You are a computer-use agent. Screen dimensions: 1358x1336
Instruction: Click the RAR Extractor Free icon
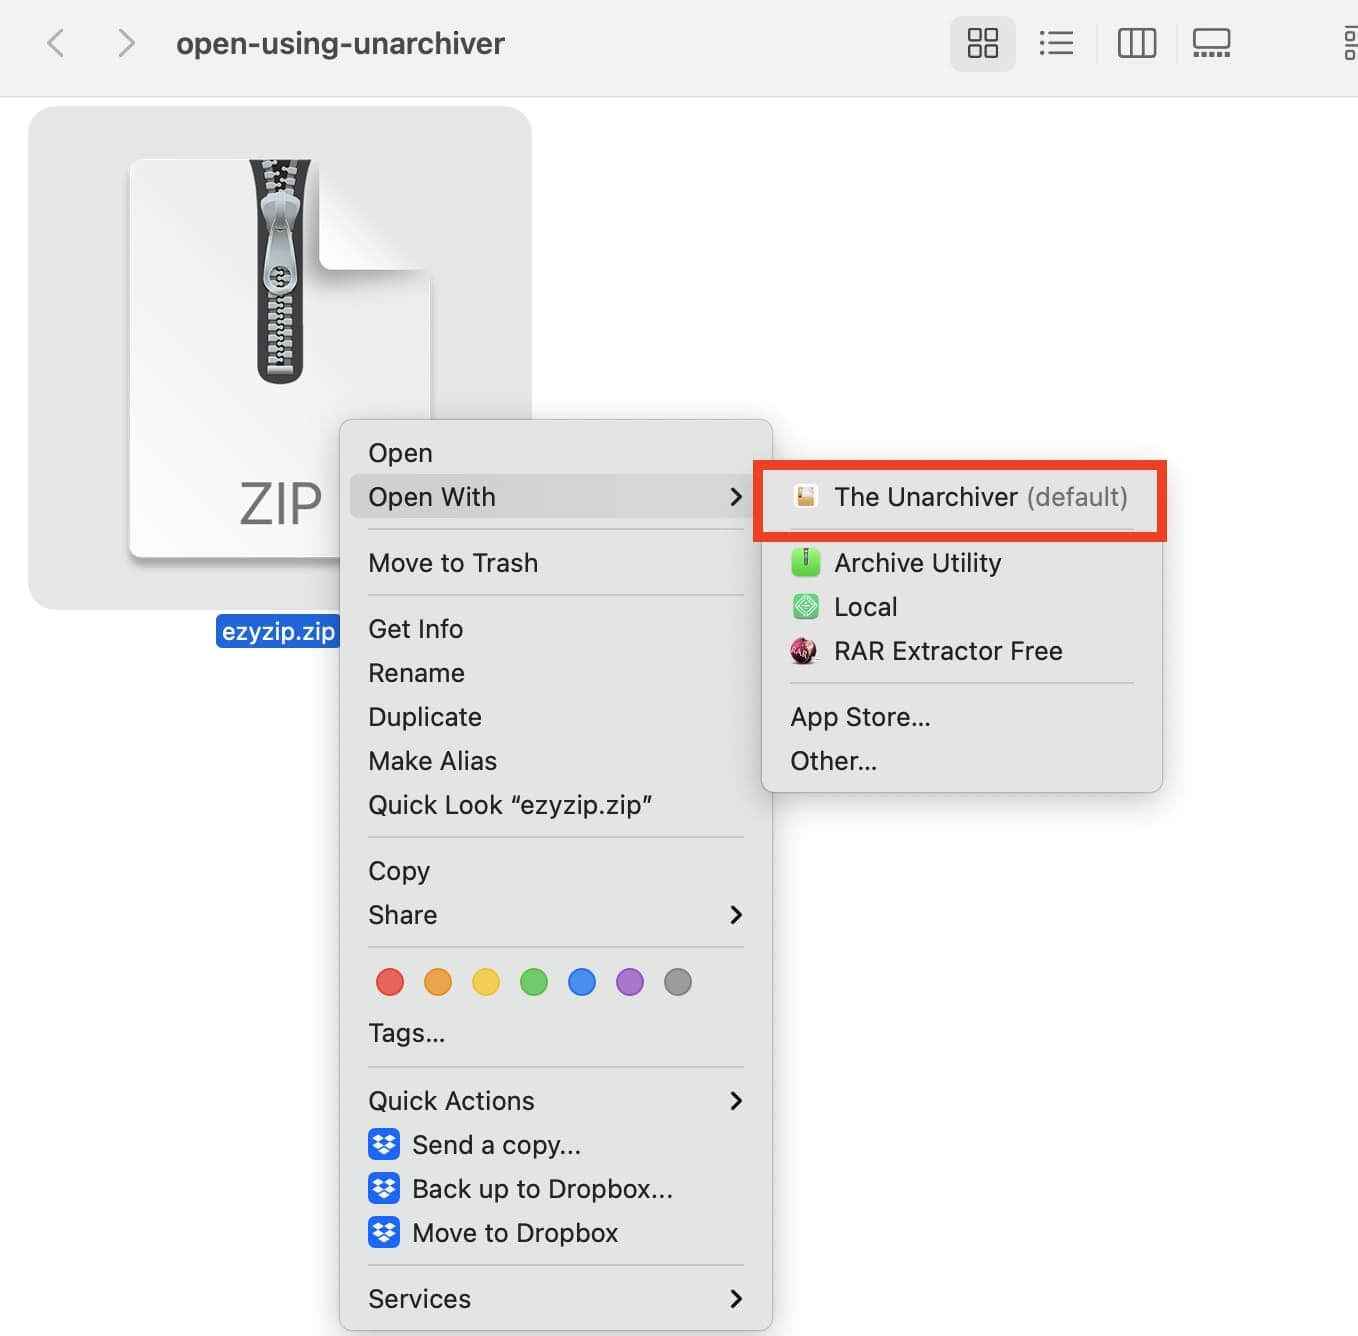click(805, 651)
